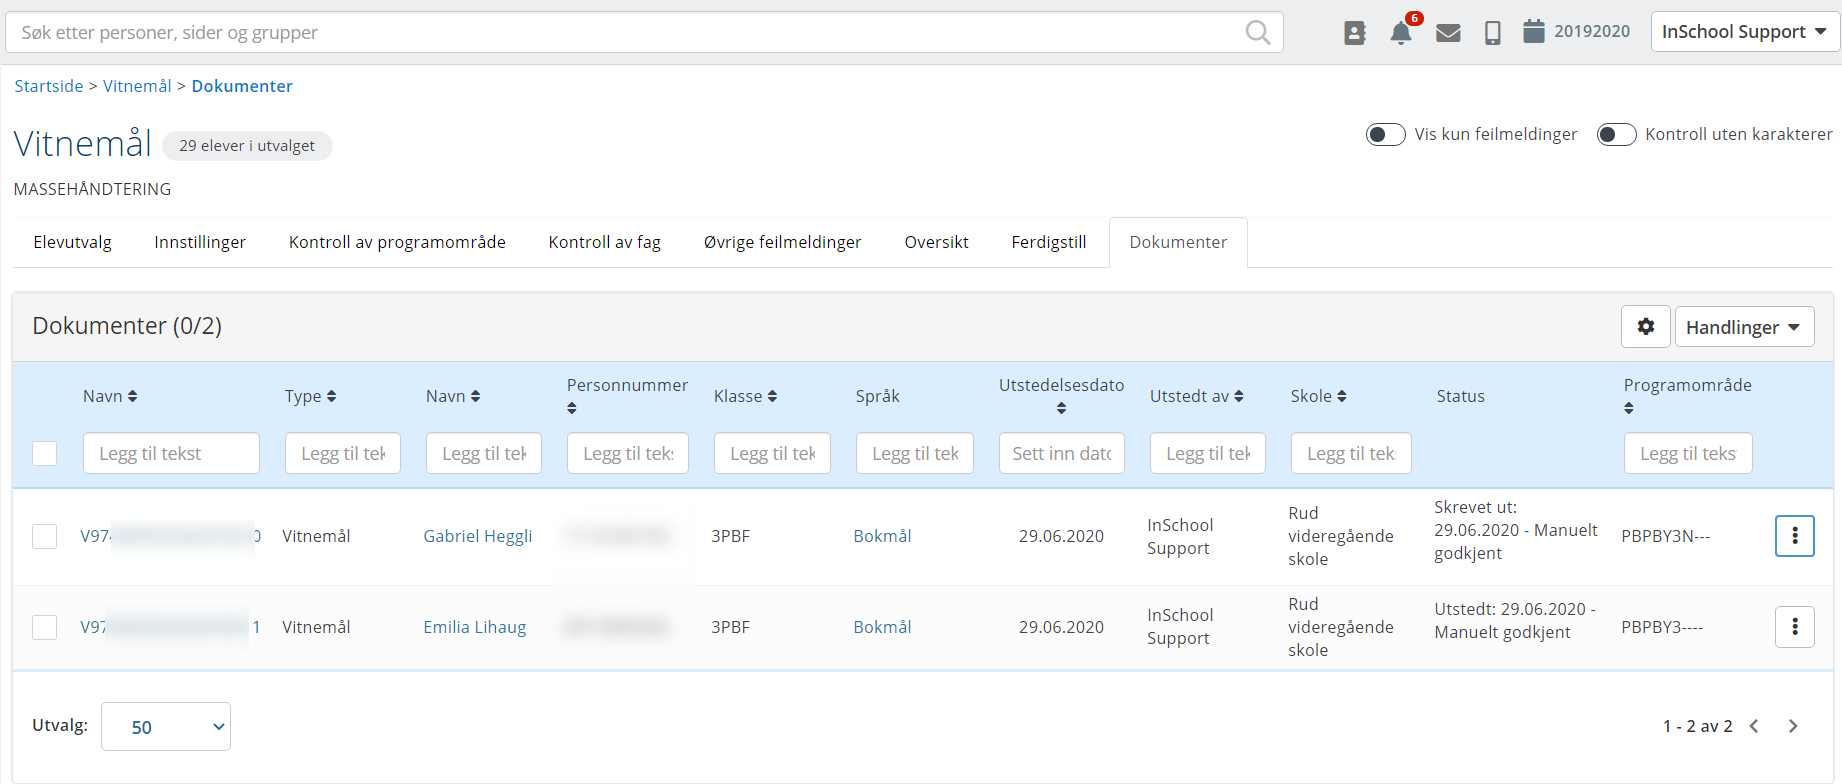The width and height of the screenshot is (1842, 784).
Task: Open the Utvalg page size dropdown
Action: [166, 727]
